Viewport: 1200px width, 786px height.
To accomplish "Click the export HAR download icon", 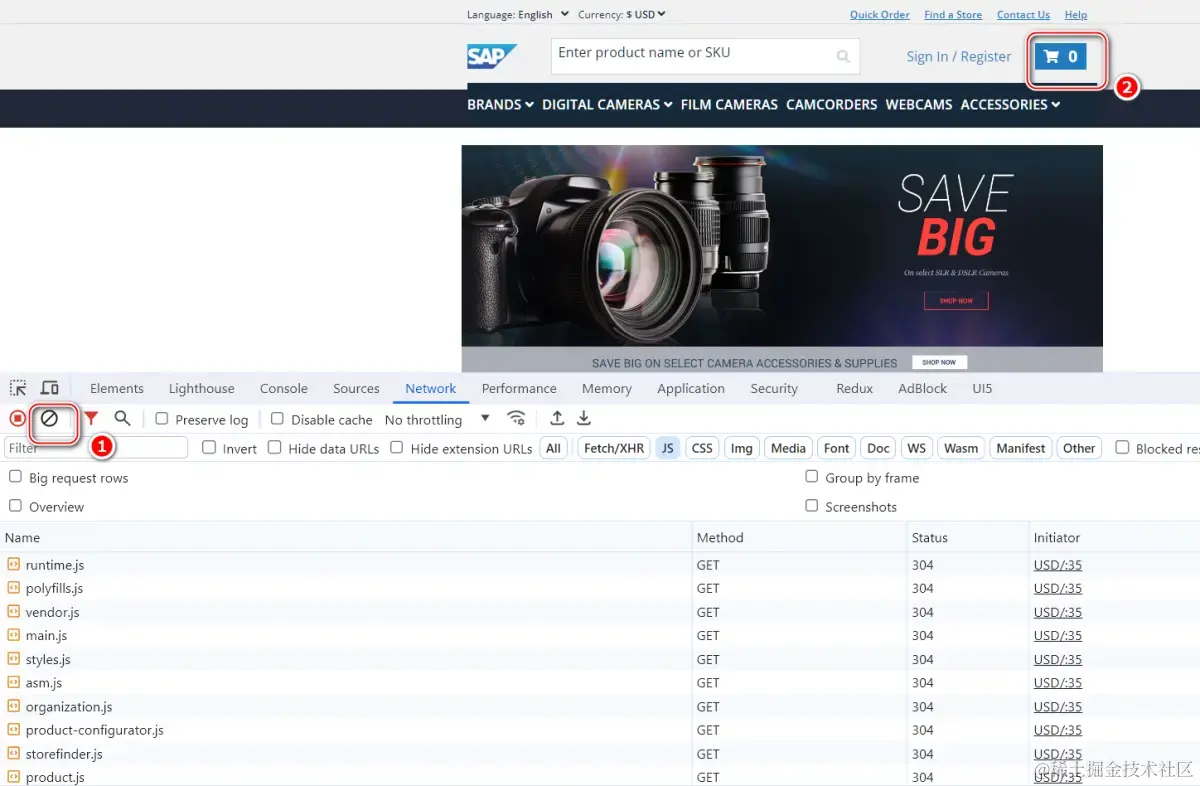I will pos(584,419).
